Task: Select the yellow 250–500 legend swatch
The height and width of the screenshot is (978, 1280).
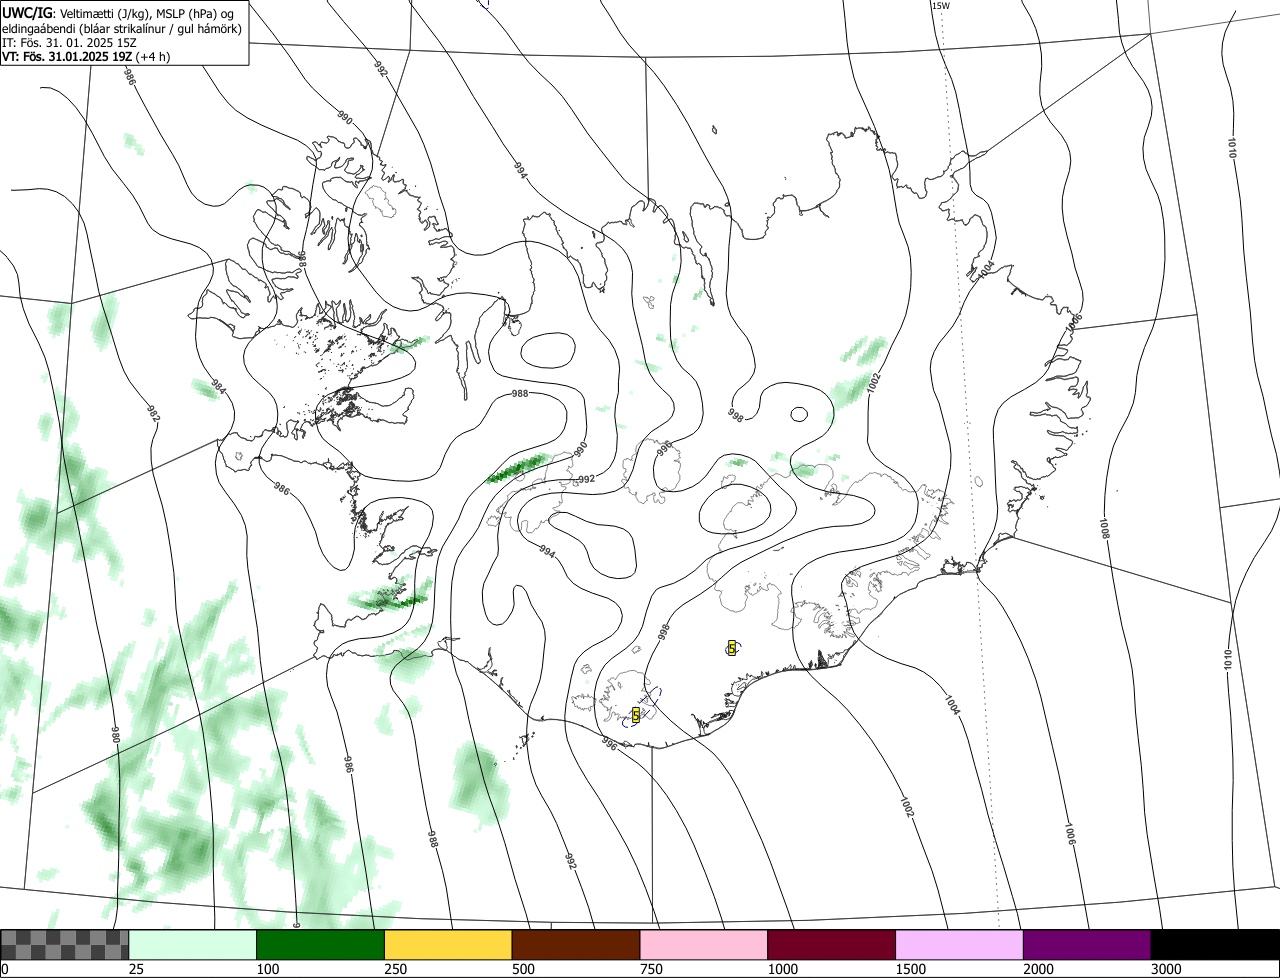Action: tap(448, 944)
